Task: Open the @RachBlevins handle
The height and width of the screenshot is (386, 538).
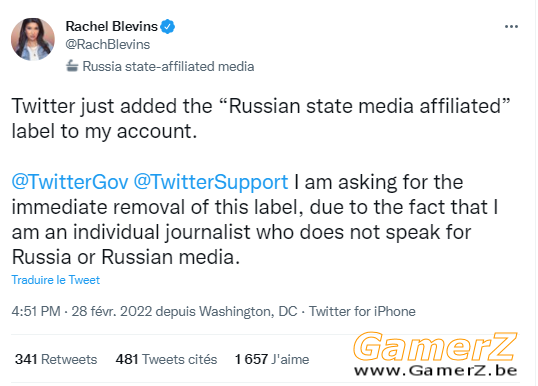Action: pyautogui.click(x=108, y=44)
